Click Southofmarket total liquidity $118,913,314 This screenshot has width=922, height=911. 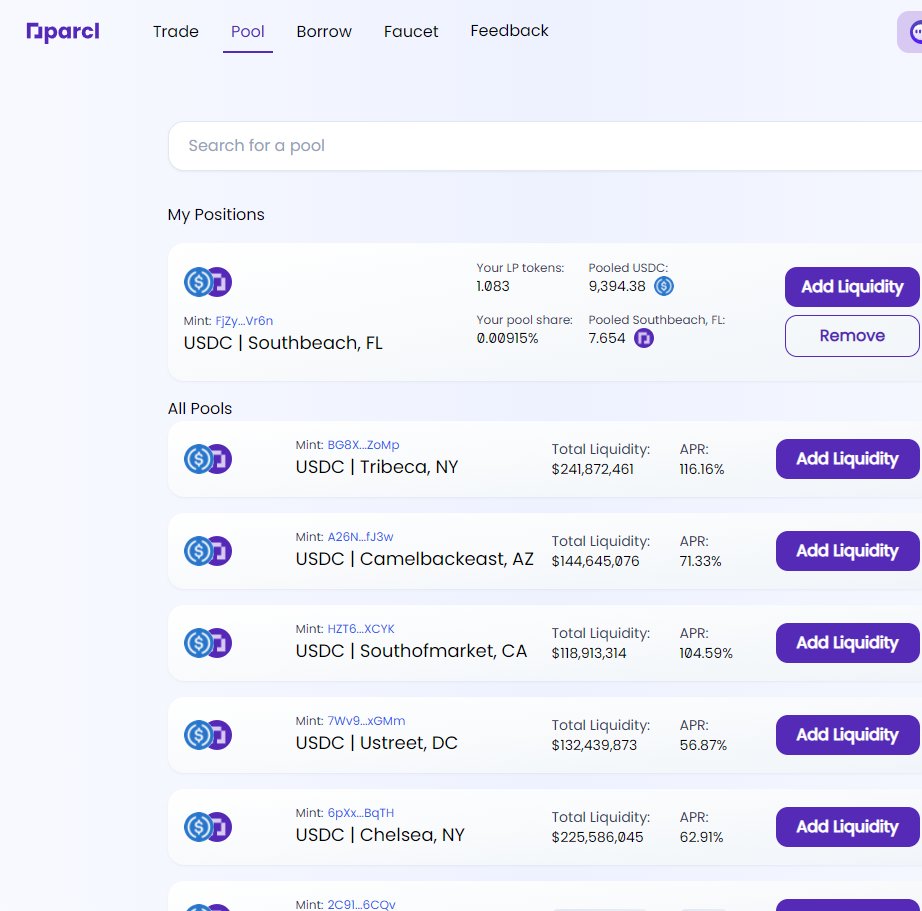click(589, 653)
